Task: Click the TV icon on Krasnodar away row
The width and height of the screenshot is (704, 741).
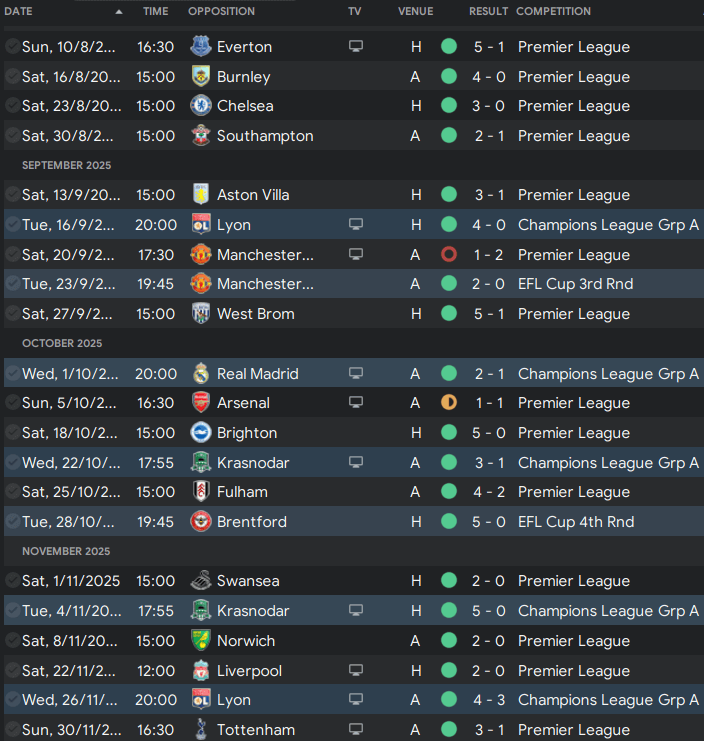Action: tap(356, 462)
